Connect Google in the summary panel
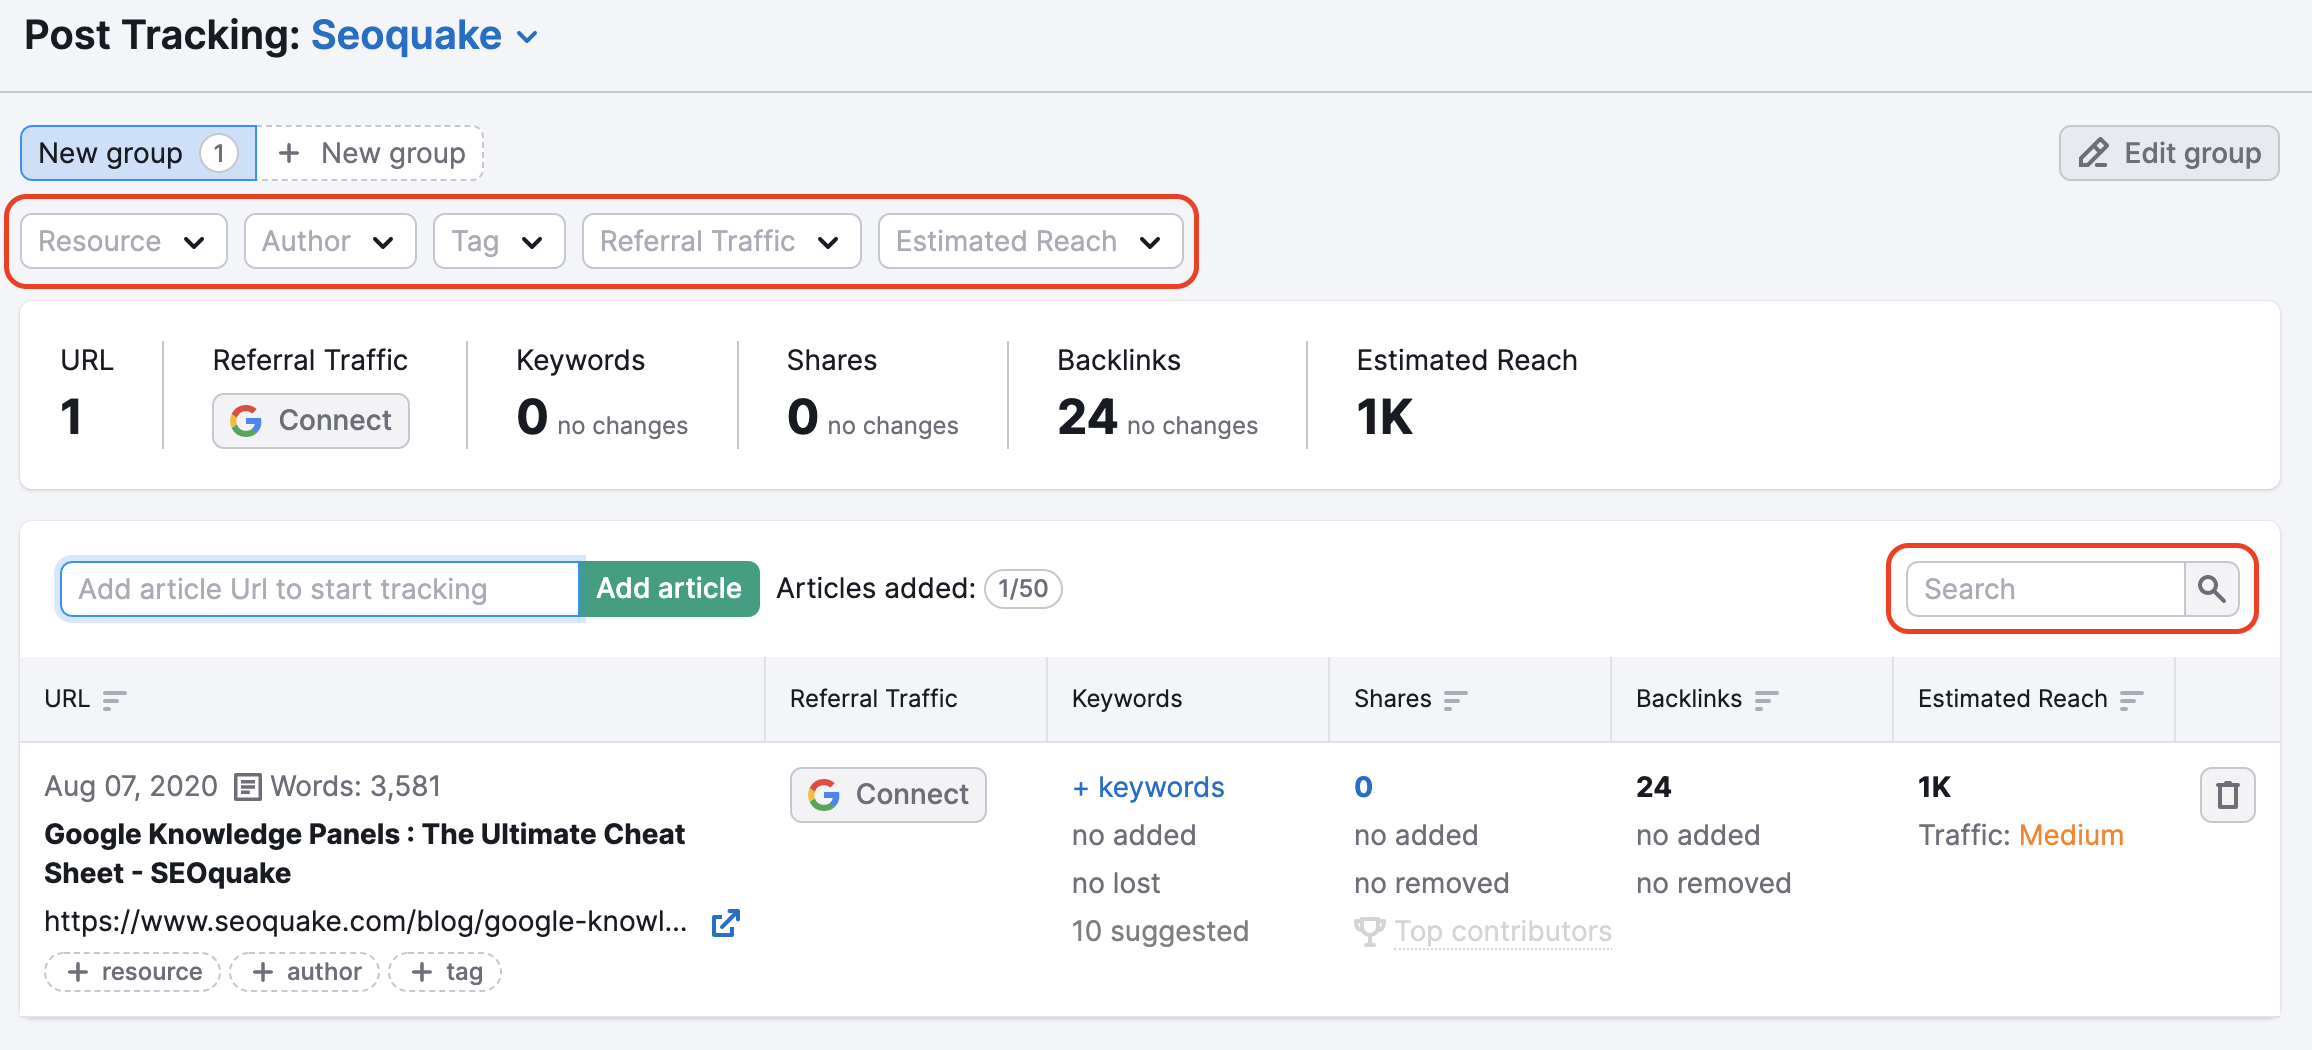Viewport: 2312px width, 1050px height. (x=311, y=420)
